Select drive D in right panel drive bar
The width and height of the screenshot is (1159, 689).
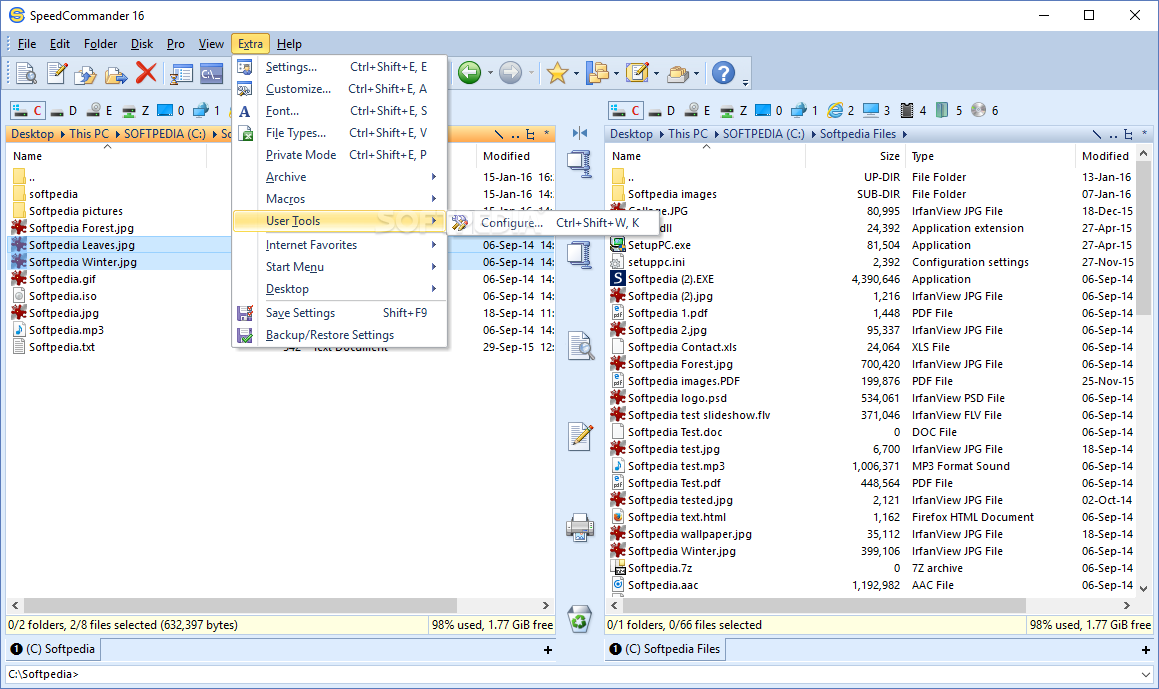[662, 111]
